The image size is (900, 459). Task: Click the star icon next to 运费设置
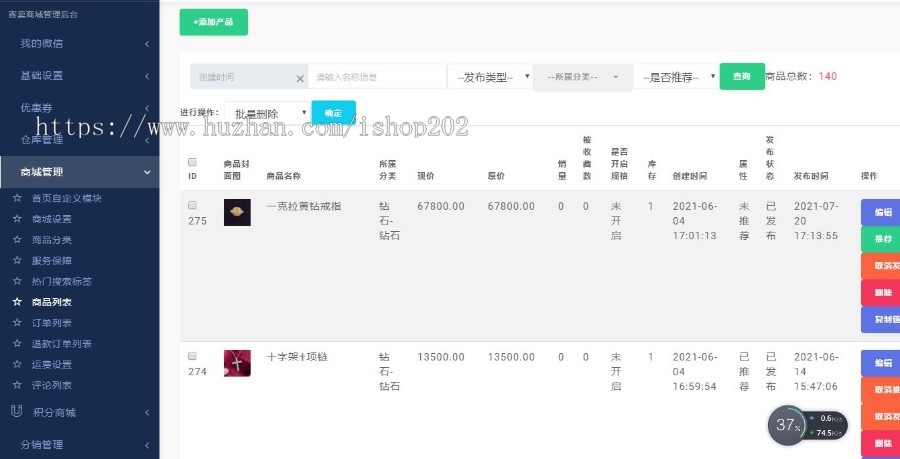tap(16, 365)
